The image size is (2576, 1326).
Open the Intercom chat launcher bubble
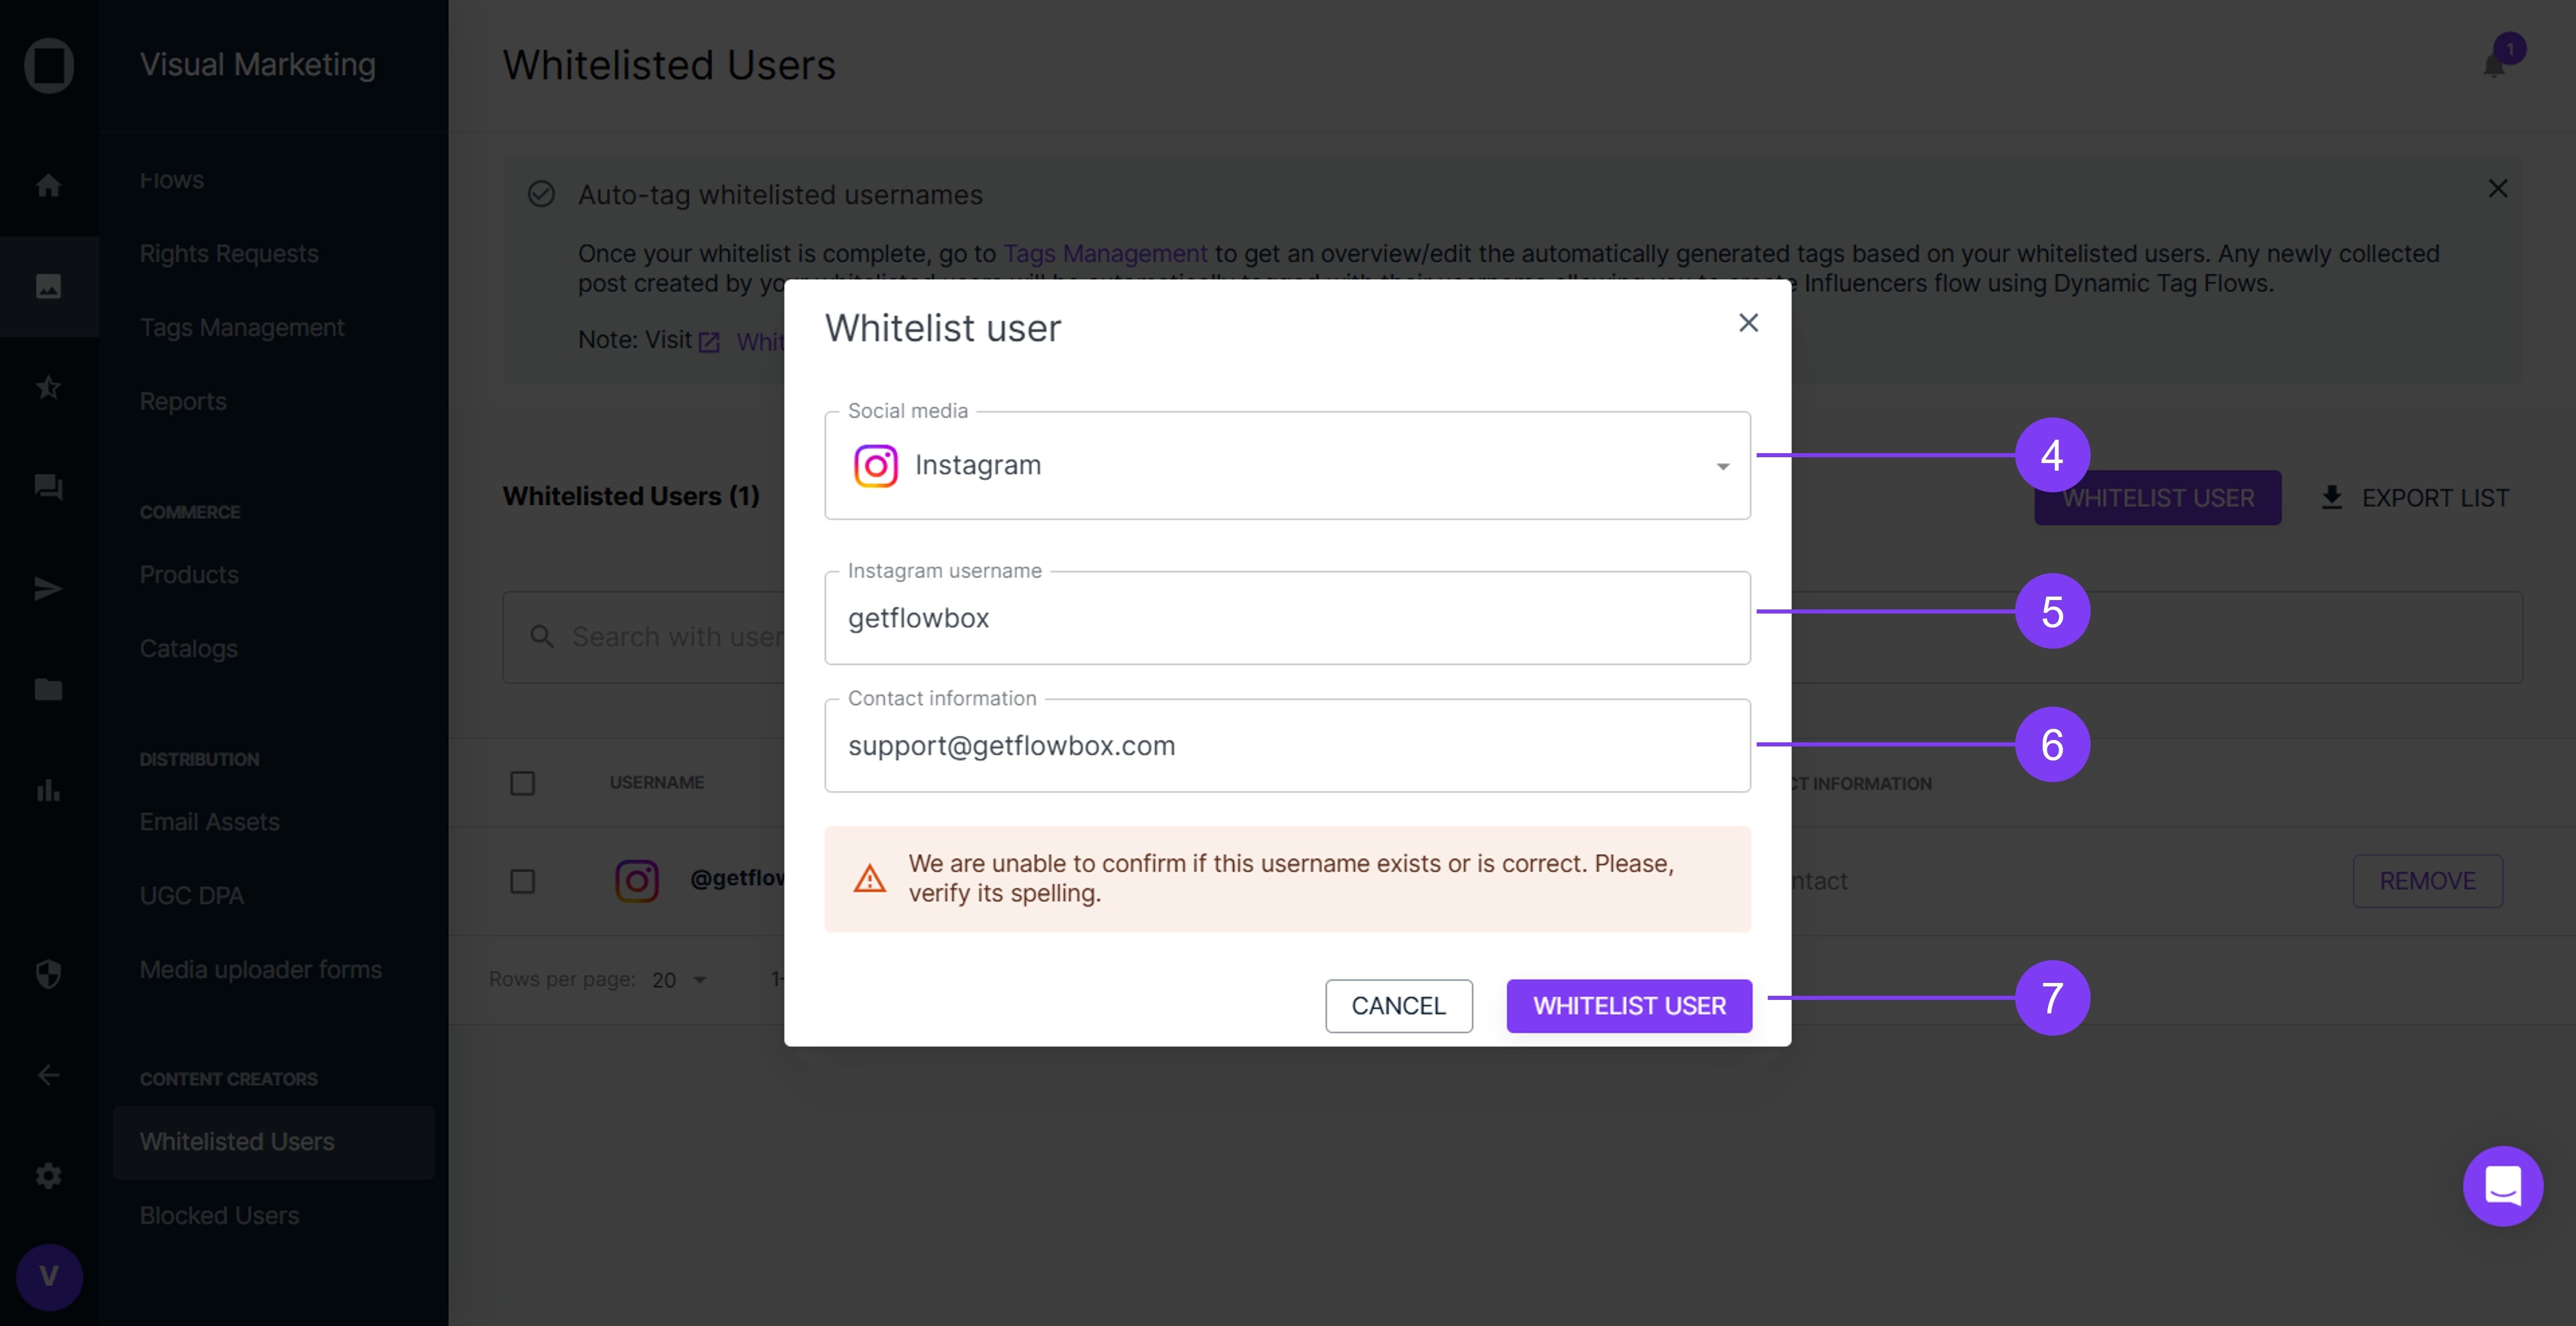click(x=2502, y=1185)
